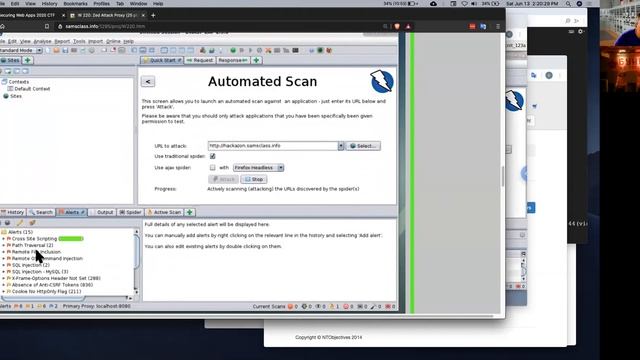Expand the Cross Site Scripting alert node
The width and height of the screenshot is (640, 360).
(4, 239)
